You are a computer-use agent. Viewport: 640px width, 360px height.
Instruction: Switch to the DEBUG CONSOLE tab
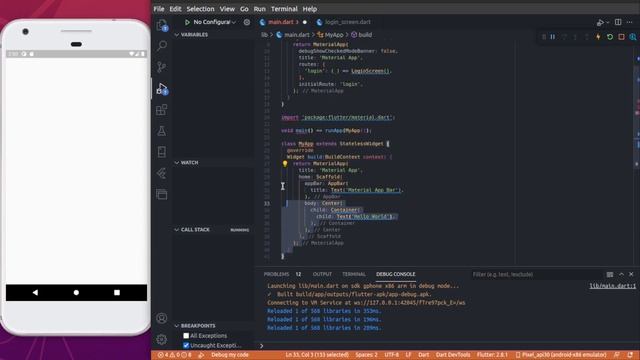coord(396,274)
